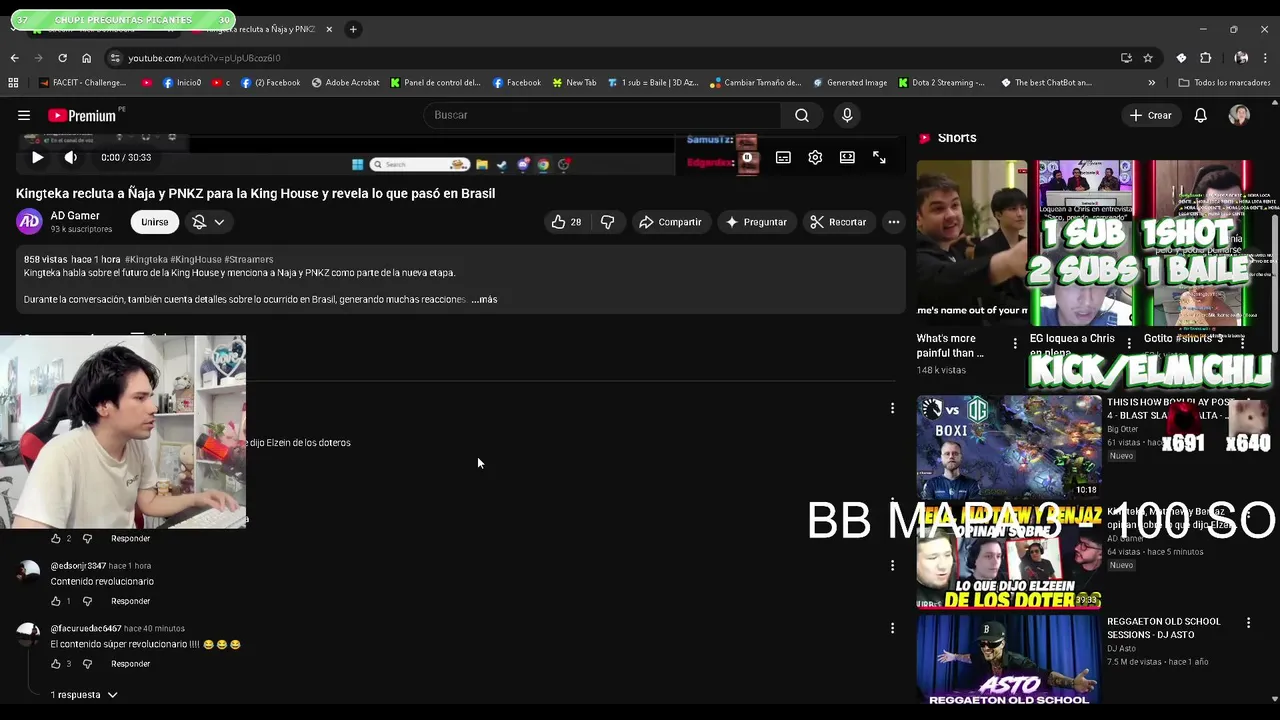
Task: Go to browser home page
Action: [86, 58]
